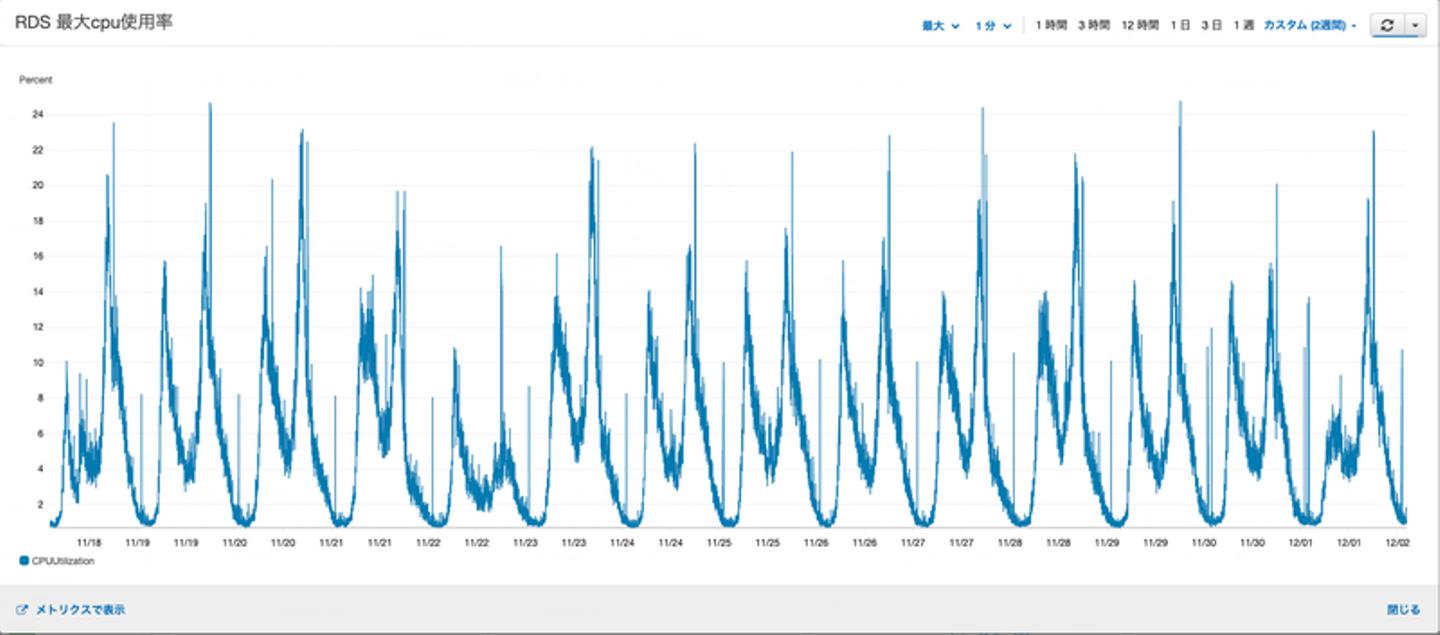Refresh the graph with the refresh icon

(1386, 26)
